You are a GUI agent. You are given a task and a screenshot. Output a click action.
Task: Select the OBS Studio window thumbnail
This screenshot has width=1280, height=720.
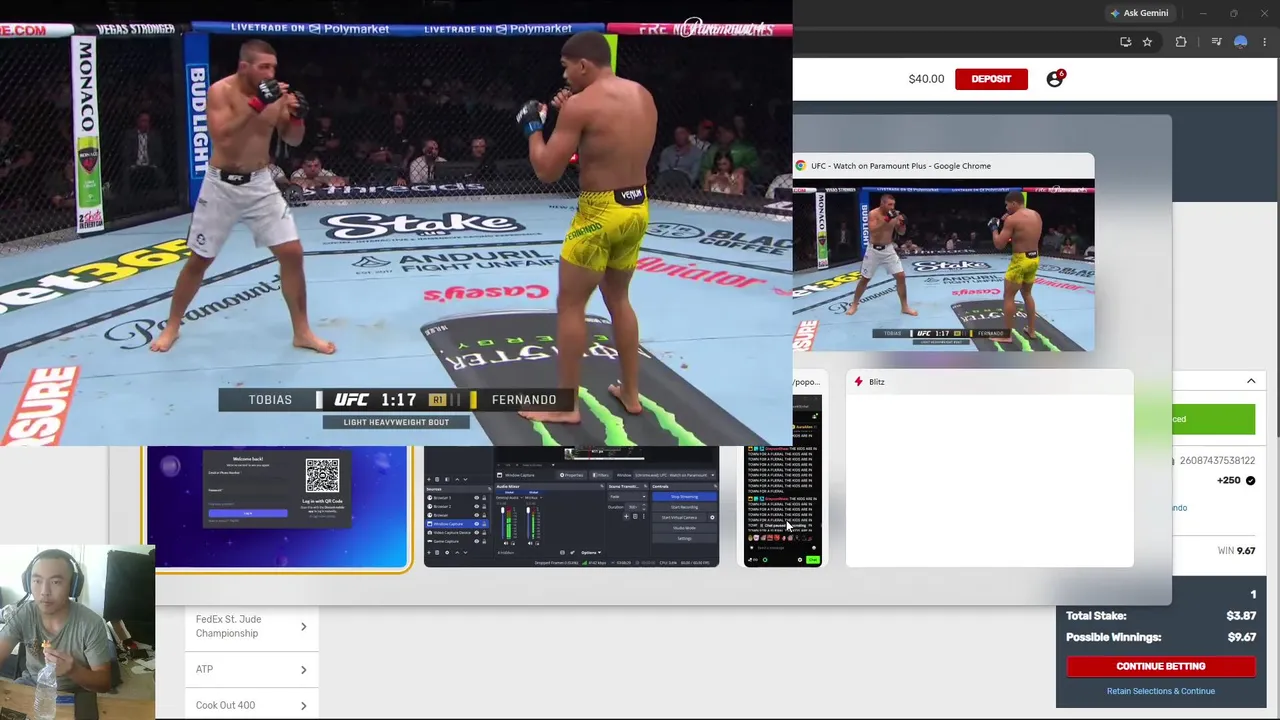(x=571, y=506)
